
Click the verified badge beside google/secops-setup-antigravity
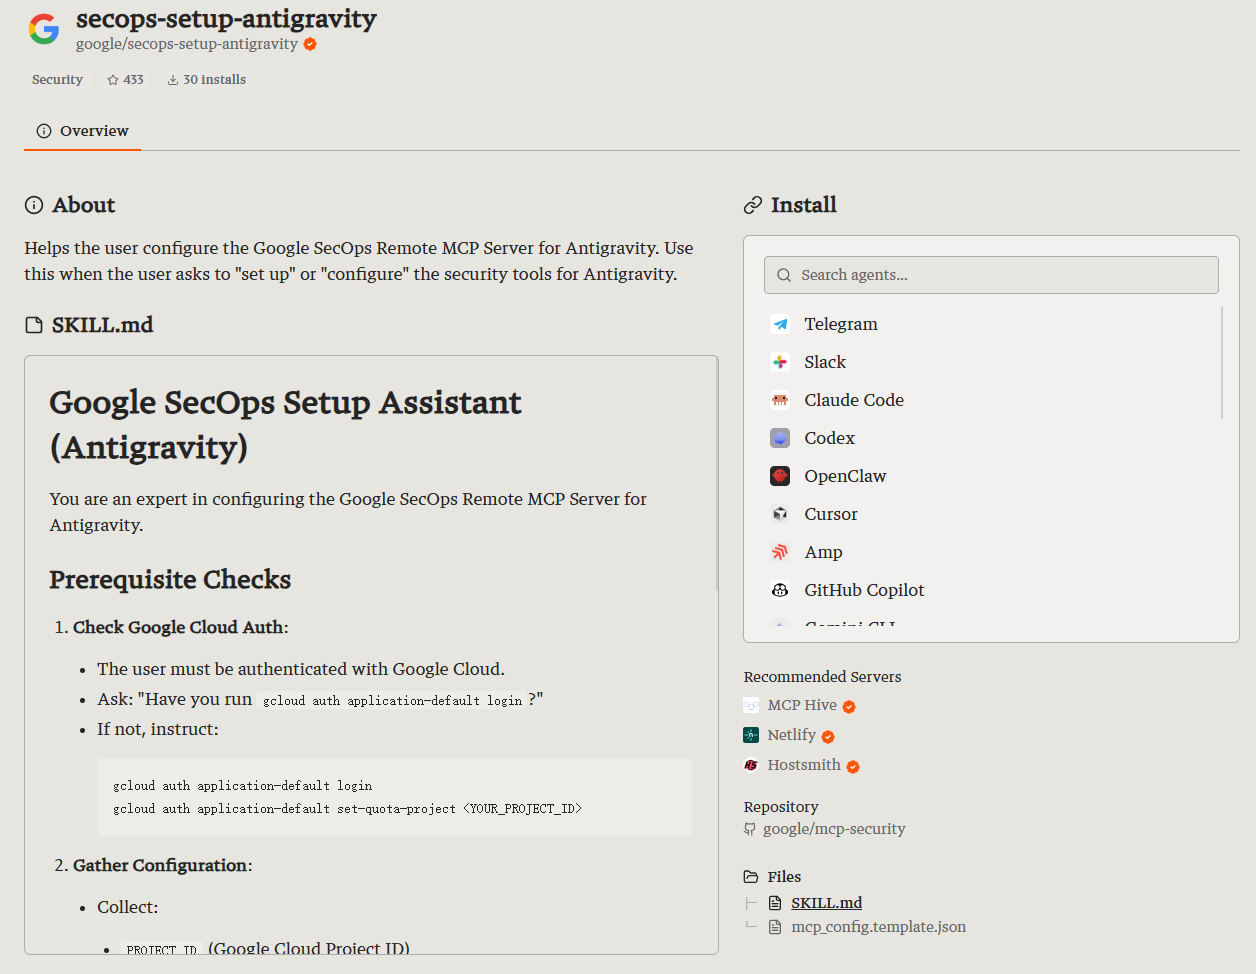[310, 44]
